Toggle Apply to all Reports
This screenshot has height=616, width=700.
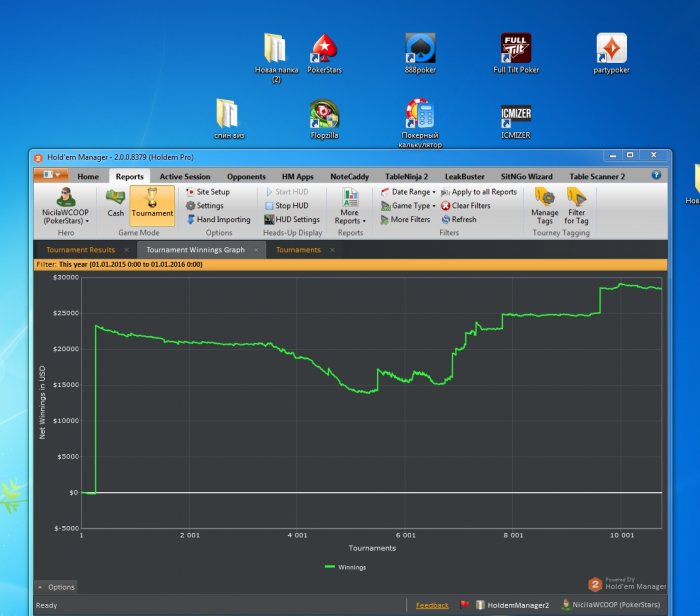pyautogui.click(x=483, y=192)
